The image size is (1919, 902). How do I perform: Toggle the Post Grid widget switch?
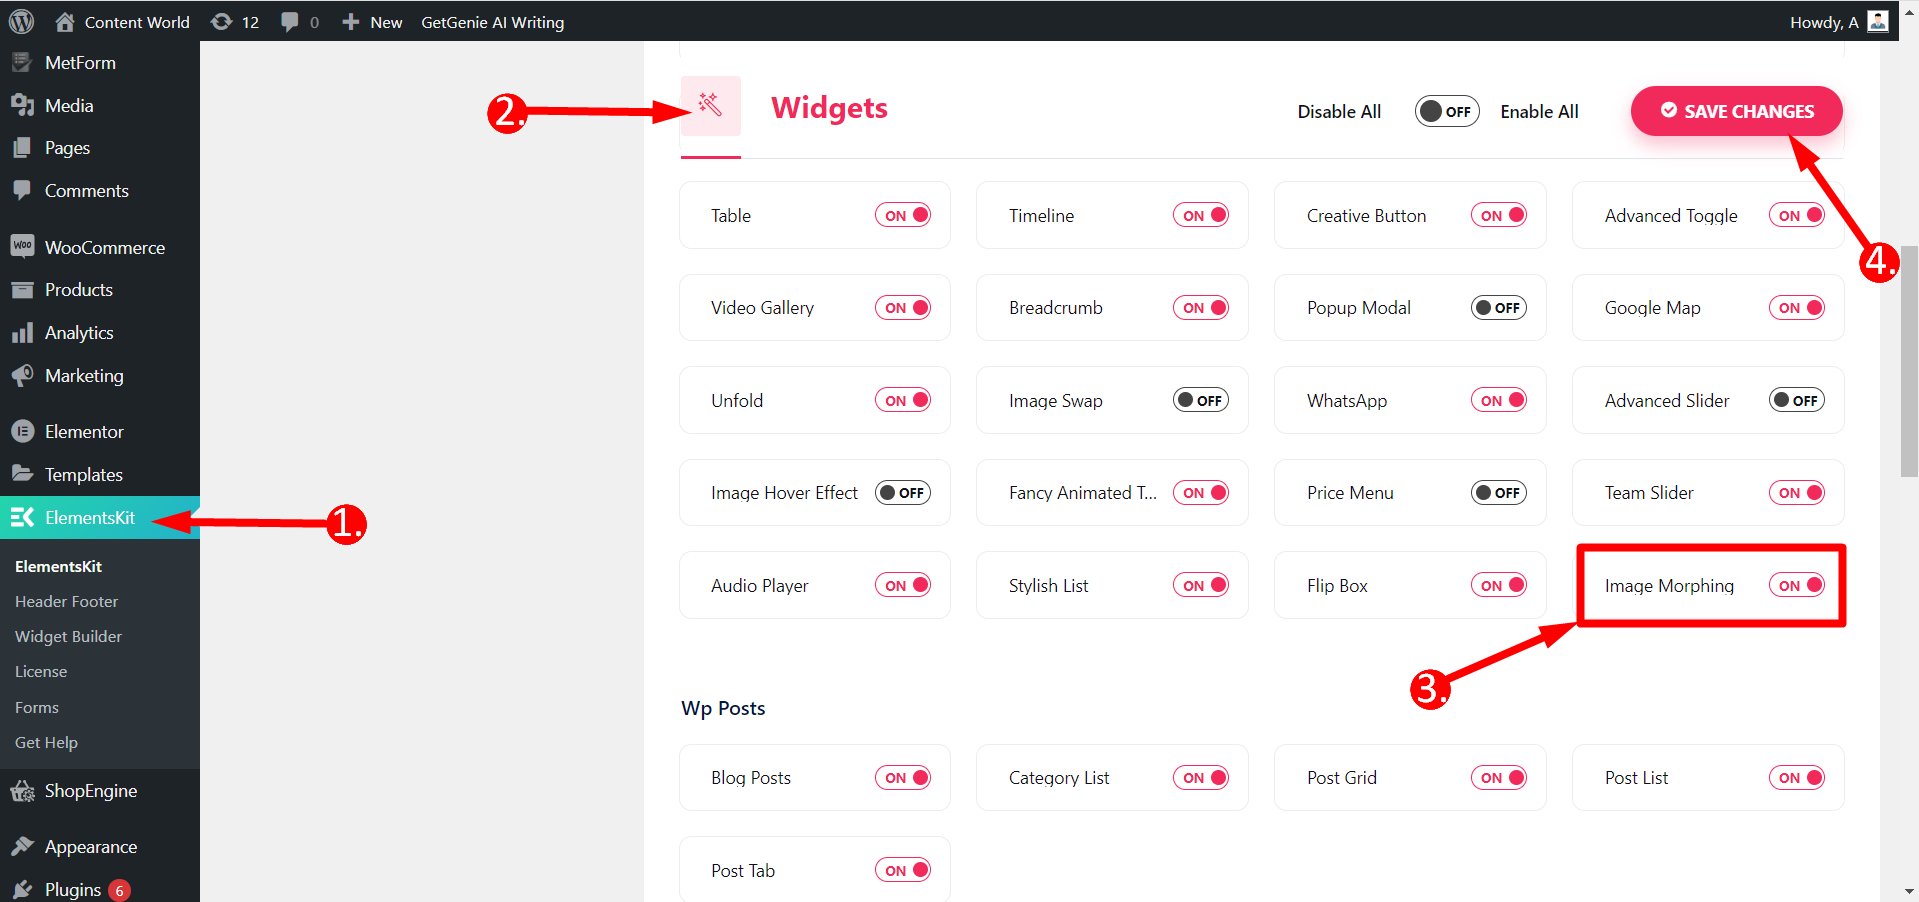(1499, 777)
